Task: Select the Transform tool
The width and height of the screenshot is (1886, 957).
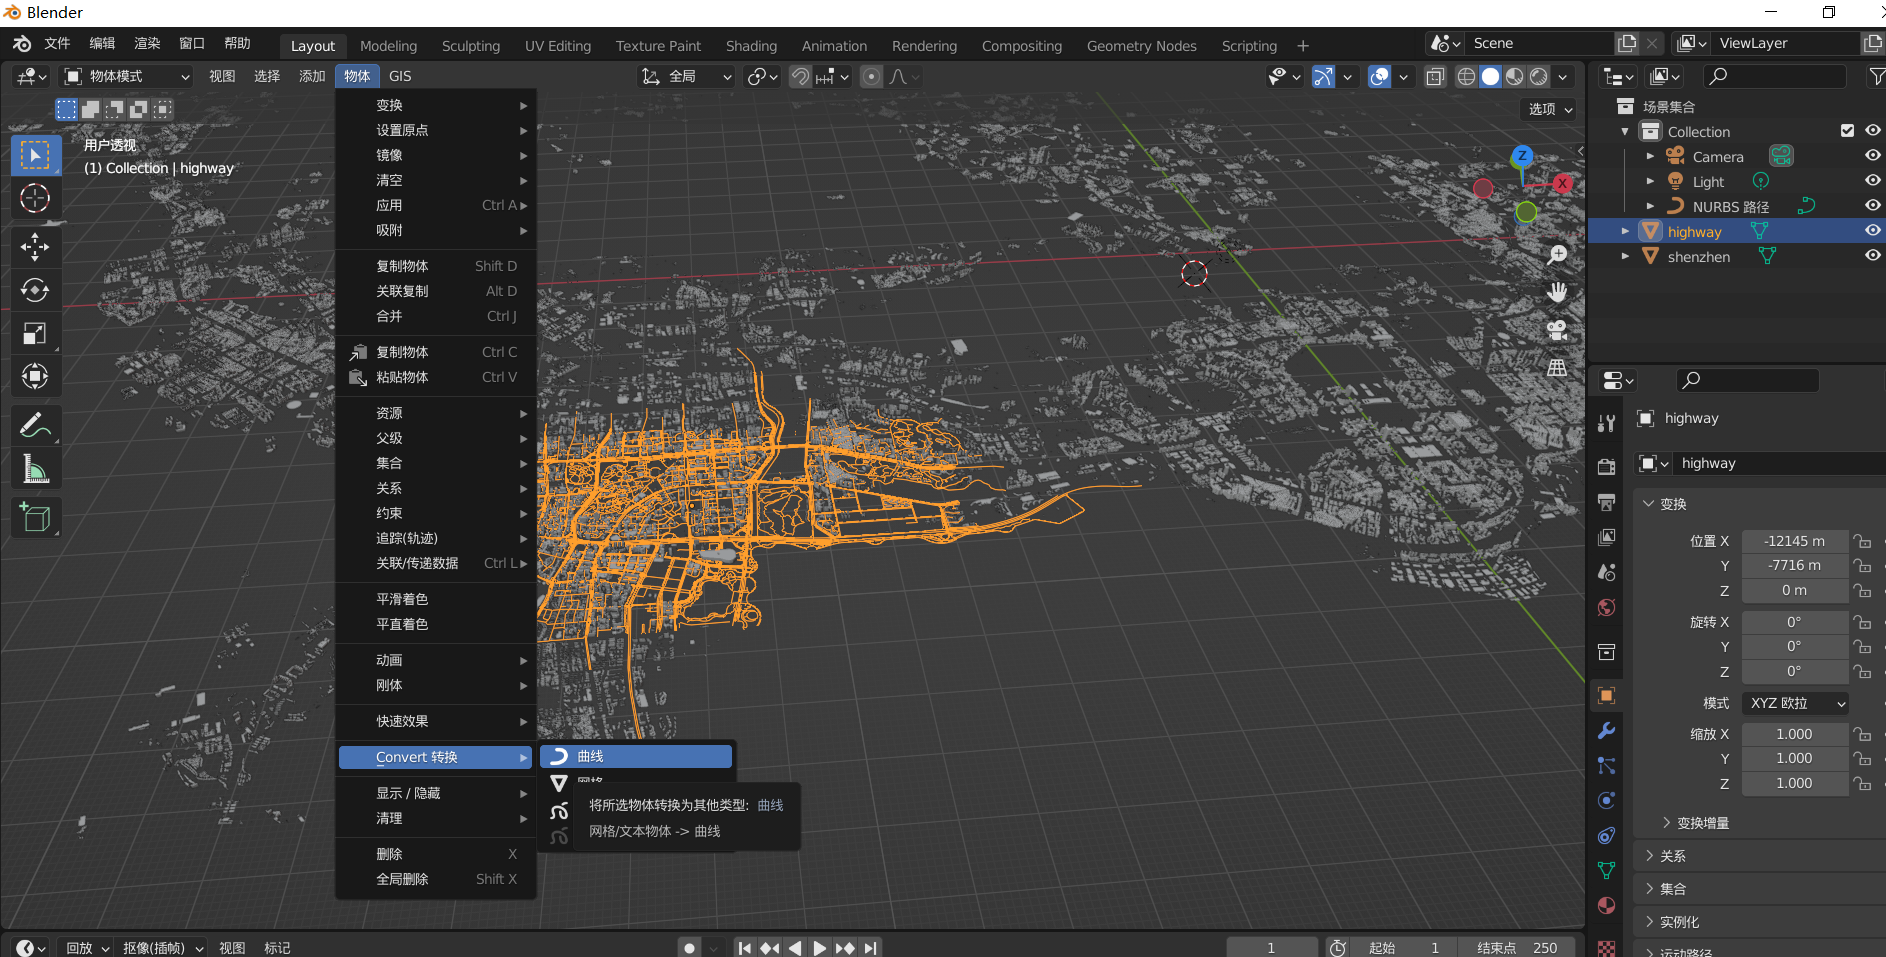Action: tap(35, 376)
